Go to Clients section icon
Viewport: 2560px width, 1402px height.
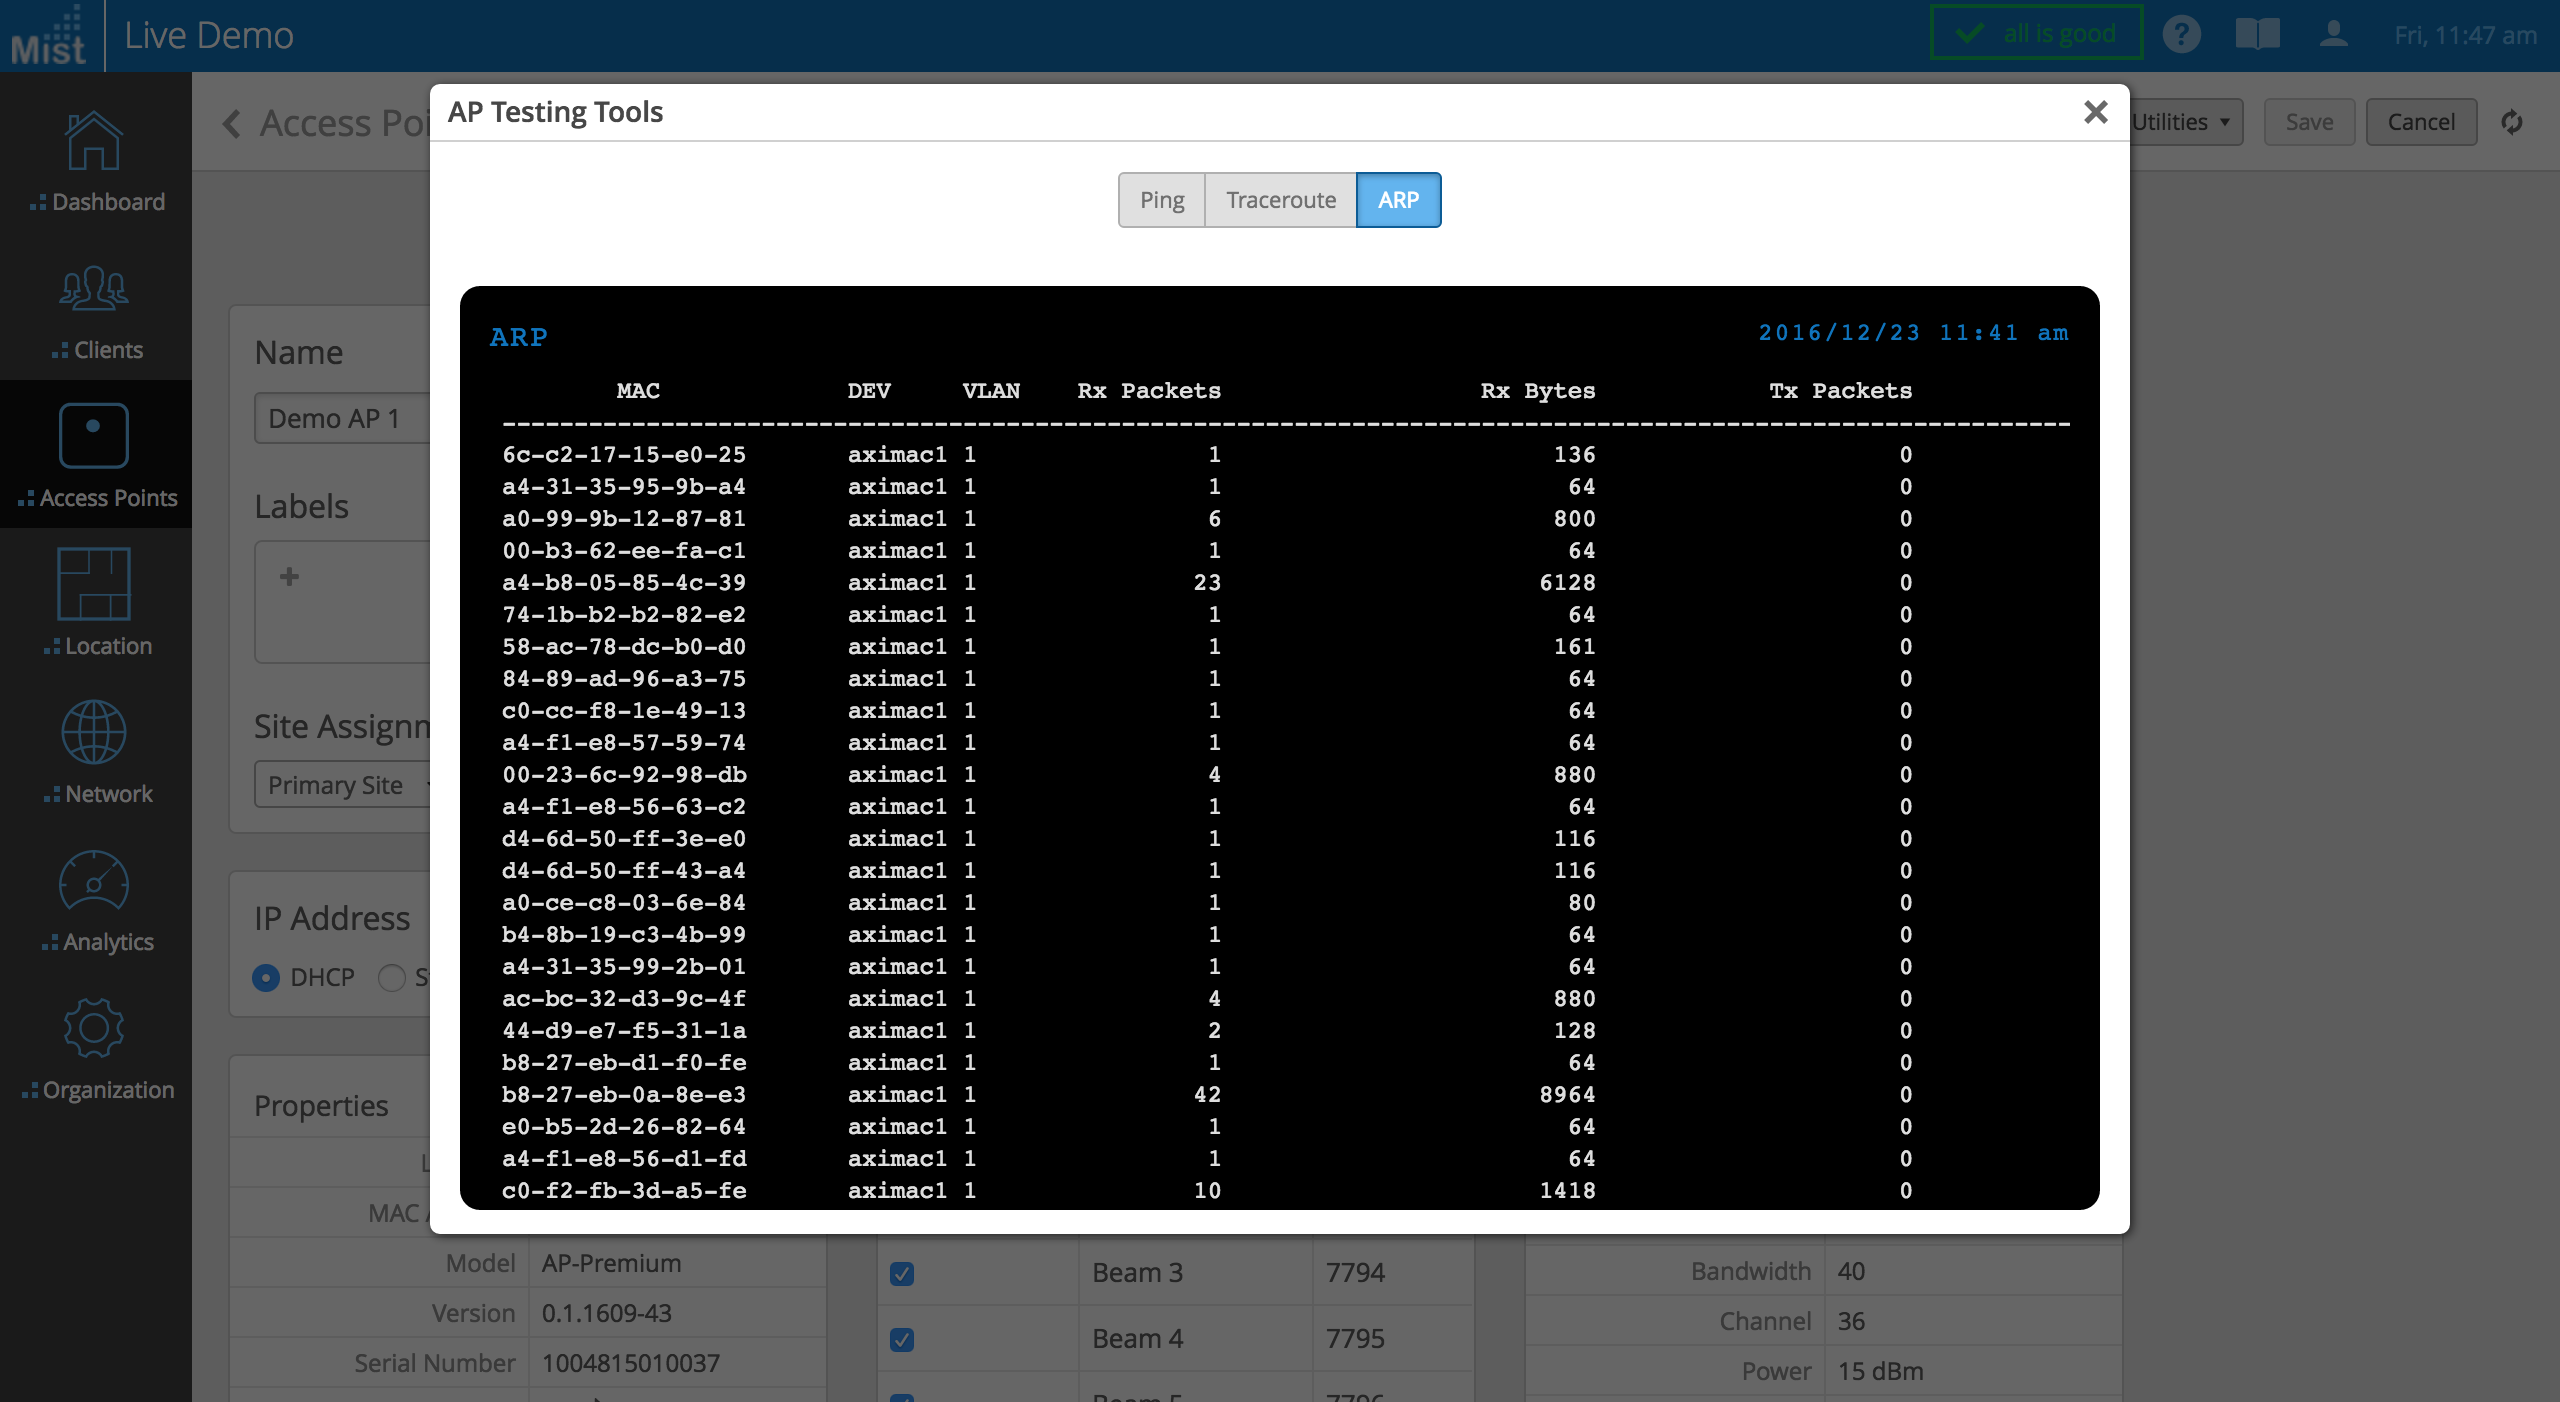point(94,290)
